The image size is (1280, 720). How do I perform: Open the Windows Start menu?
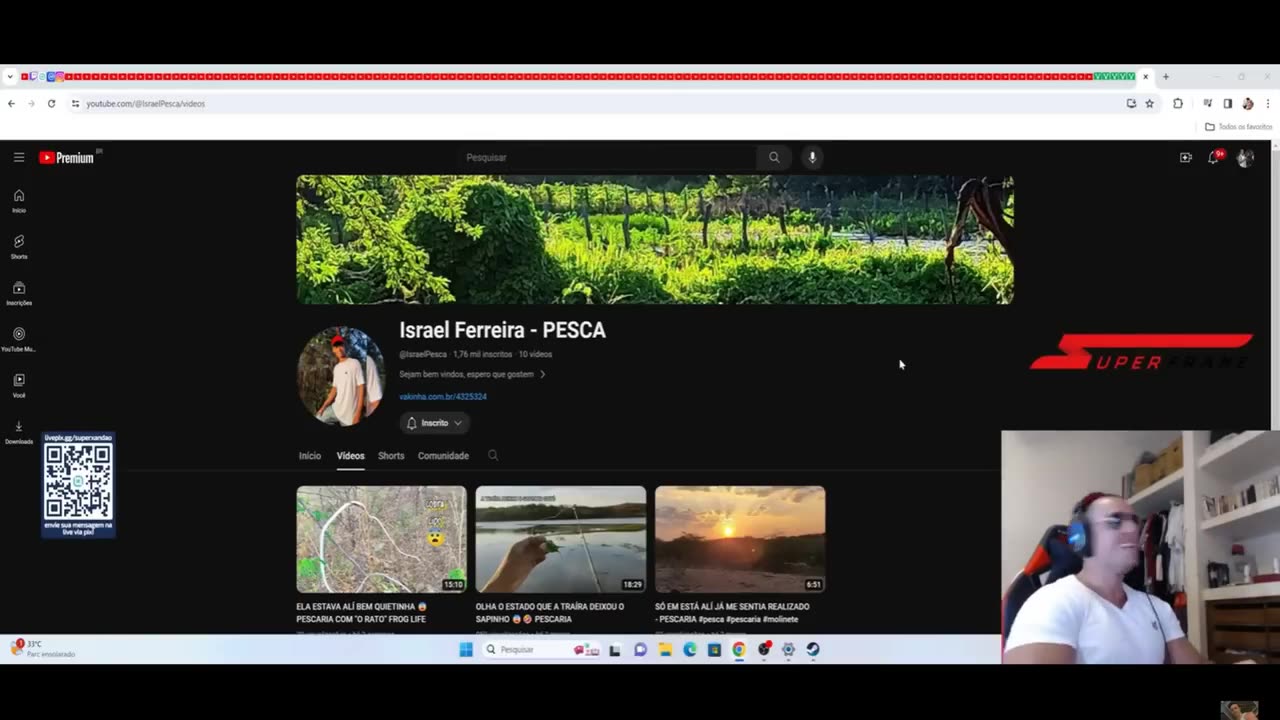click(x=466, y=649)
